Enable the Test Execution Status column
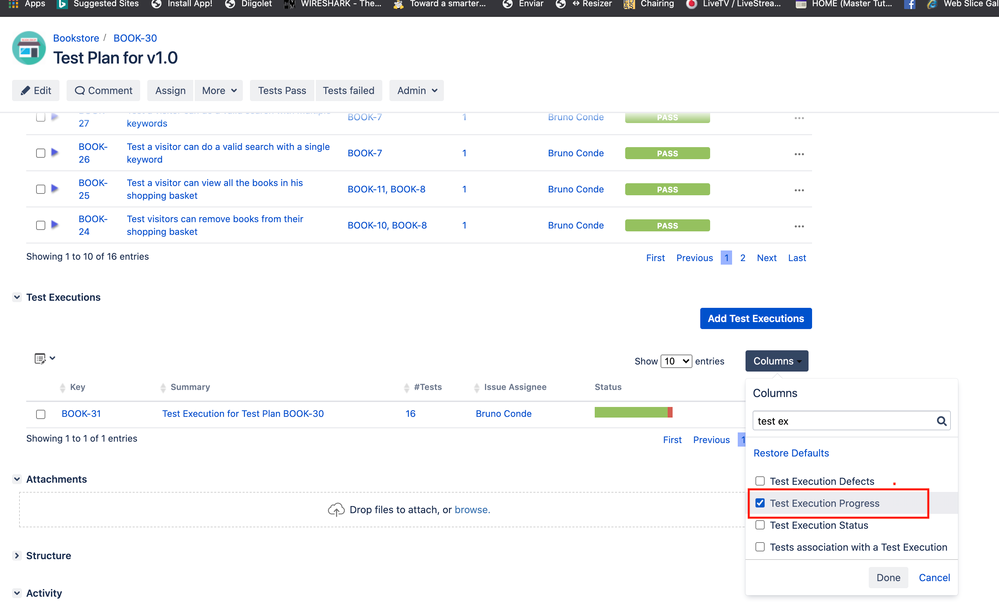Image resolution: width=999 pixels, height=610 pixels. [760, 525]
